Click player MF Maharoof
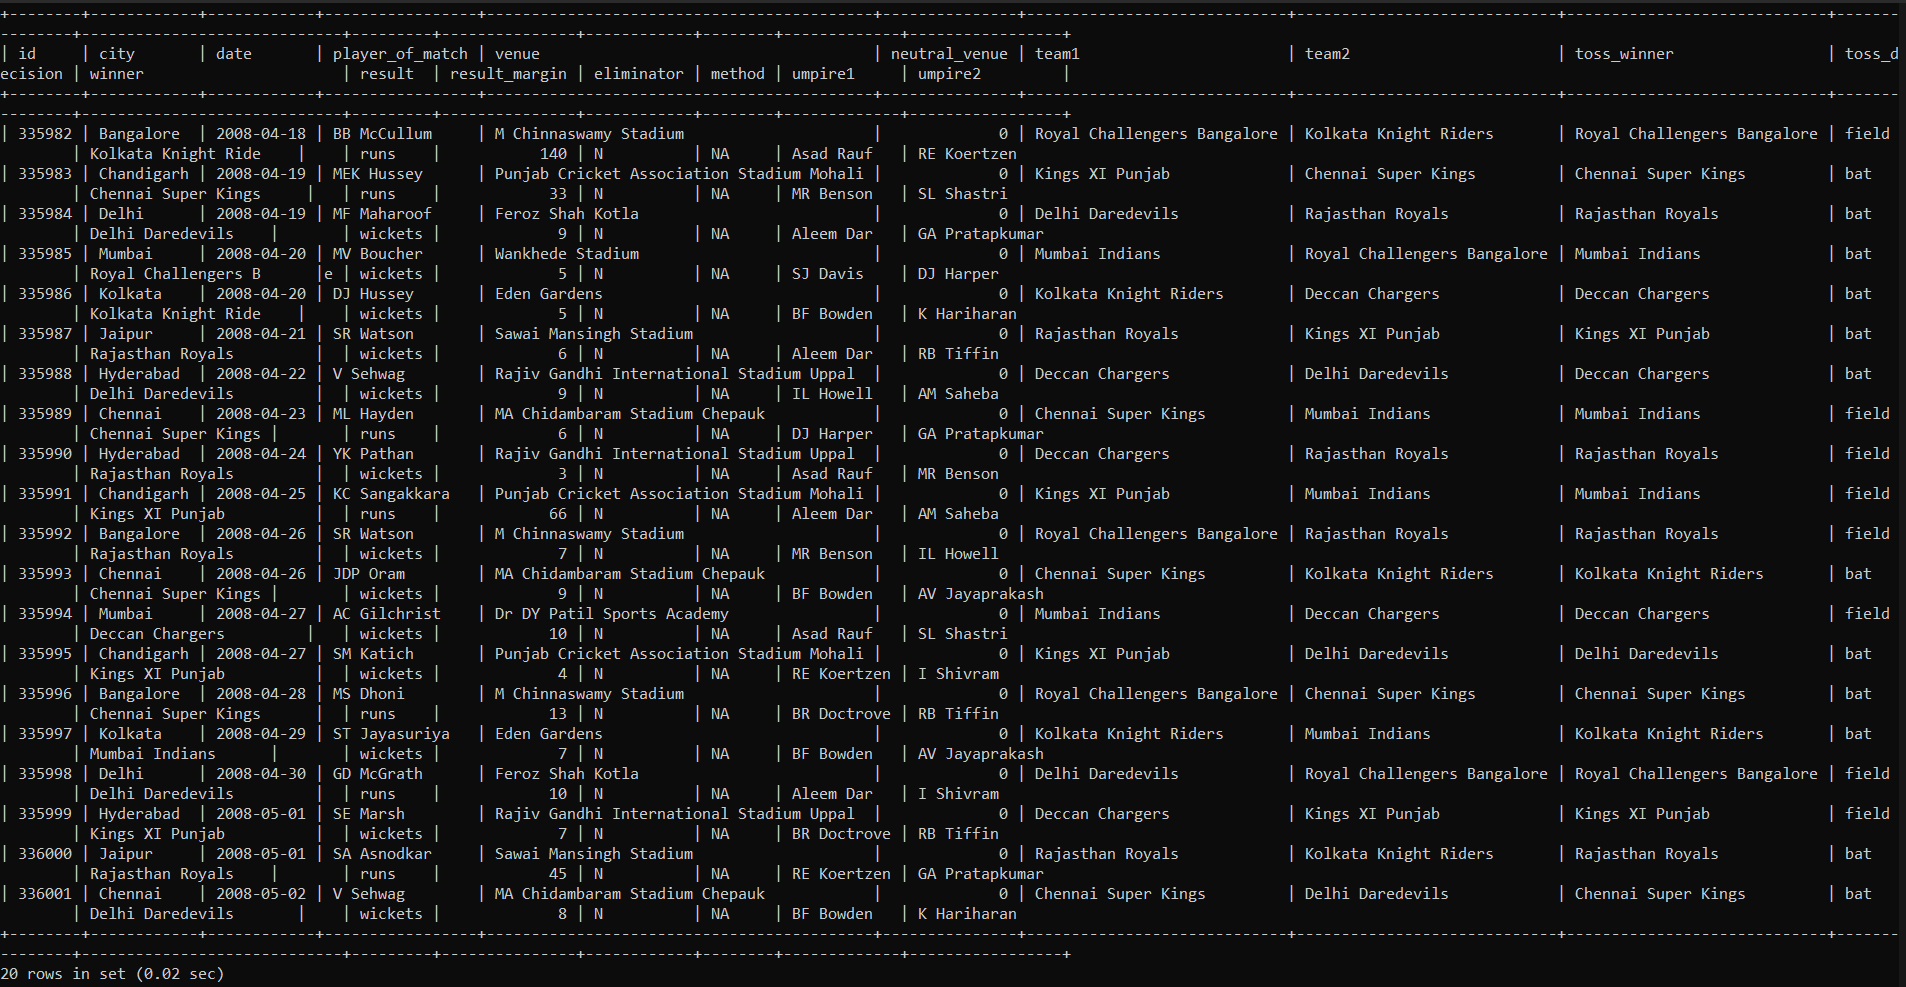1906x987 pixels. pyautogui.click(x=382, y=214)
